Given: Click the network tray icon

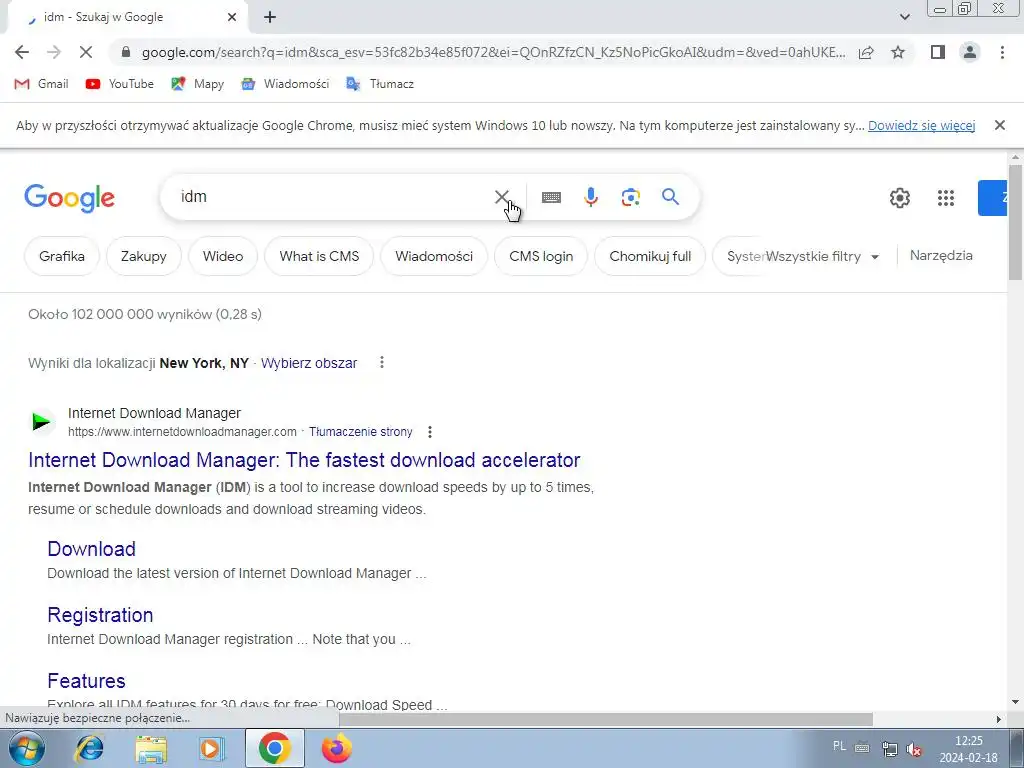Looking at the screenshot, I should [x=889, y=748].
